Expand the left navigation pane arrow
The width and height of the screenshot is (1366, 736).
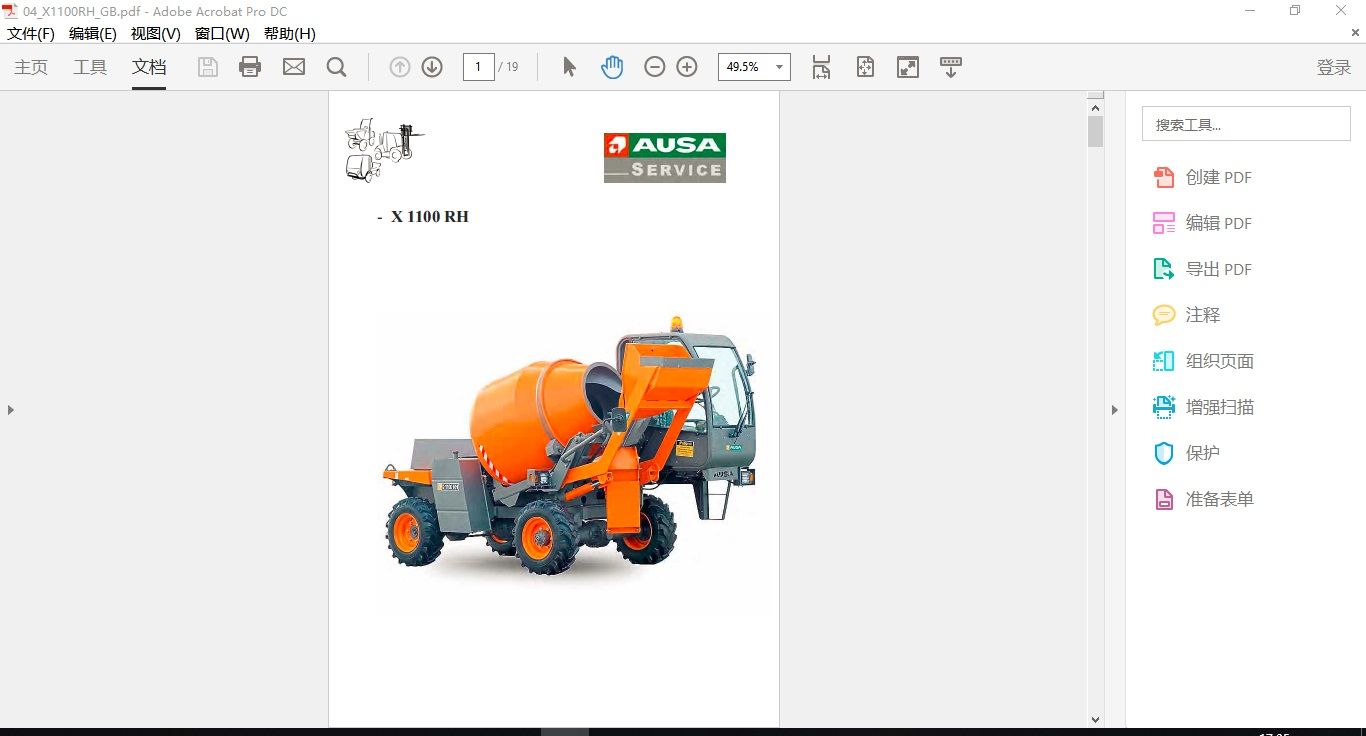[x=10, y=409]
